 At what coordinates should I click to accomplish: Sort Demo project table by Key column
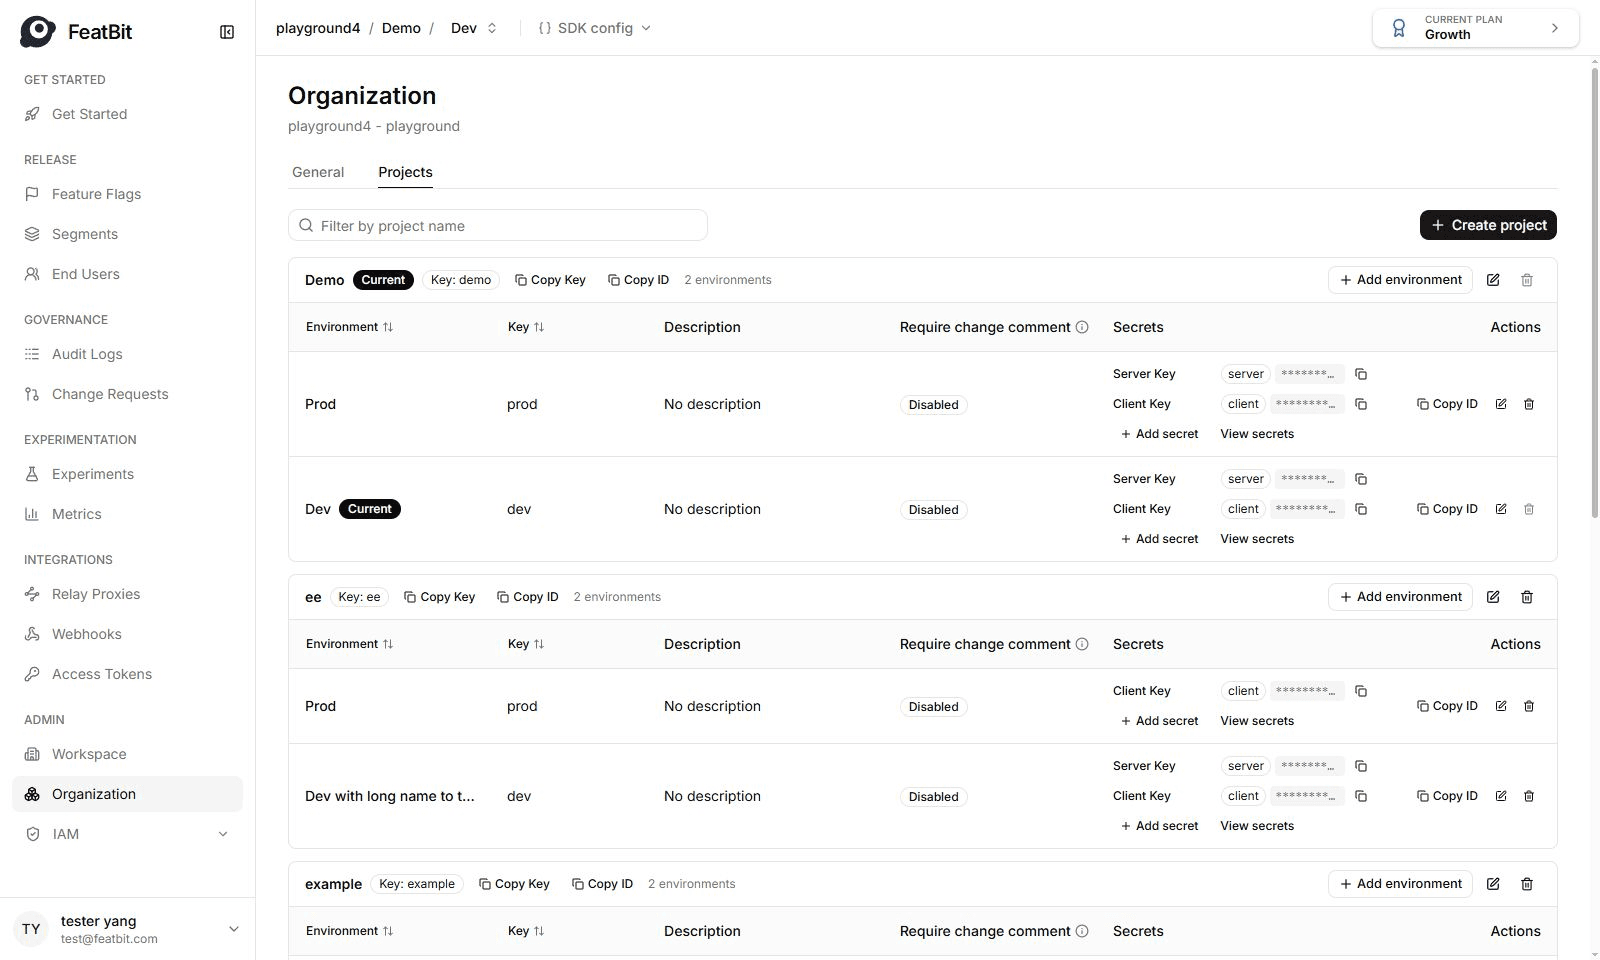point(526,327)
